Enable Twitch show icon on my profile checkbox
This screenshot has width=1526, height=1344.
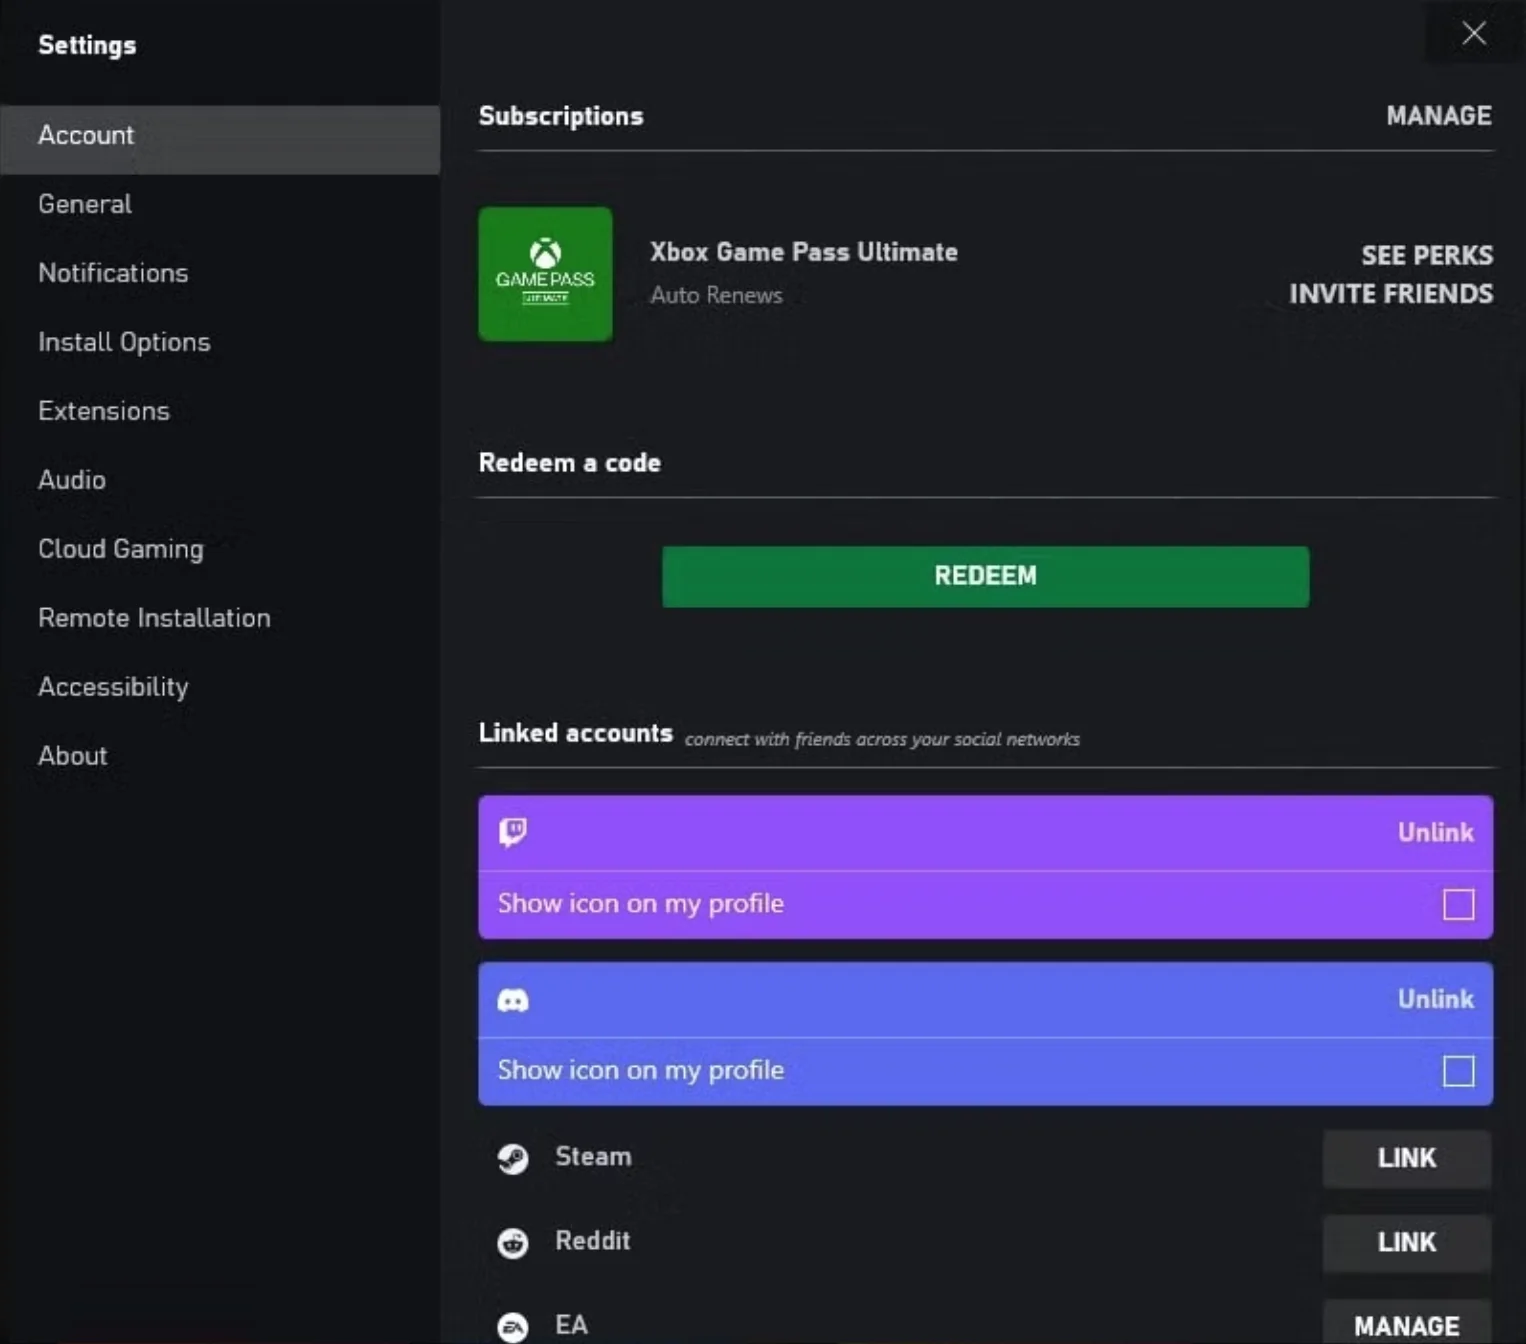point(1458,904)
